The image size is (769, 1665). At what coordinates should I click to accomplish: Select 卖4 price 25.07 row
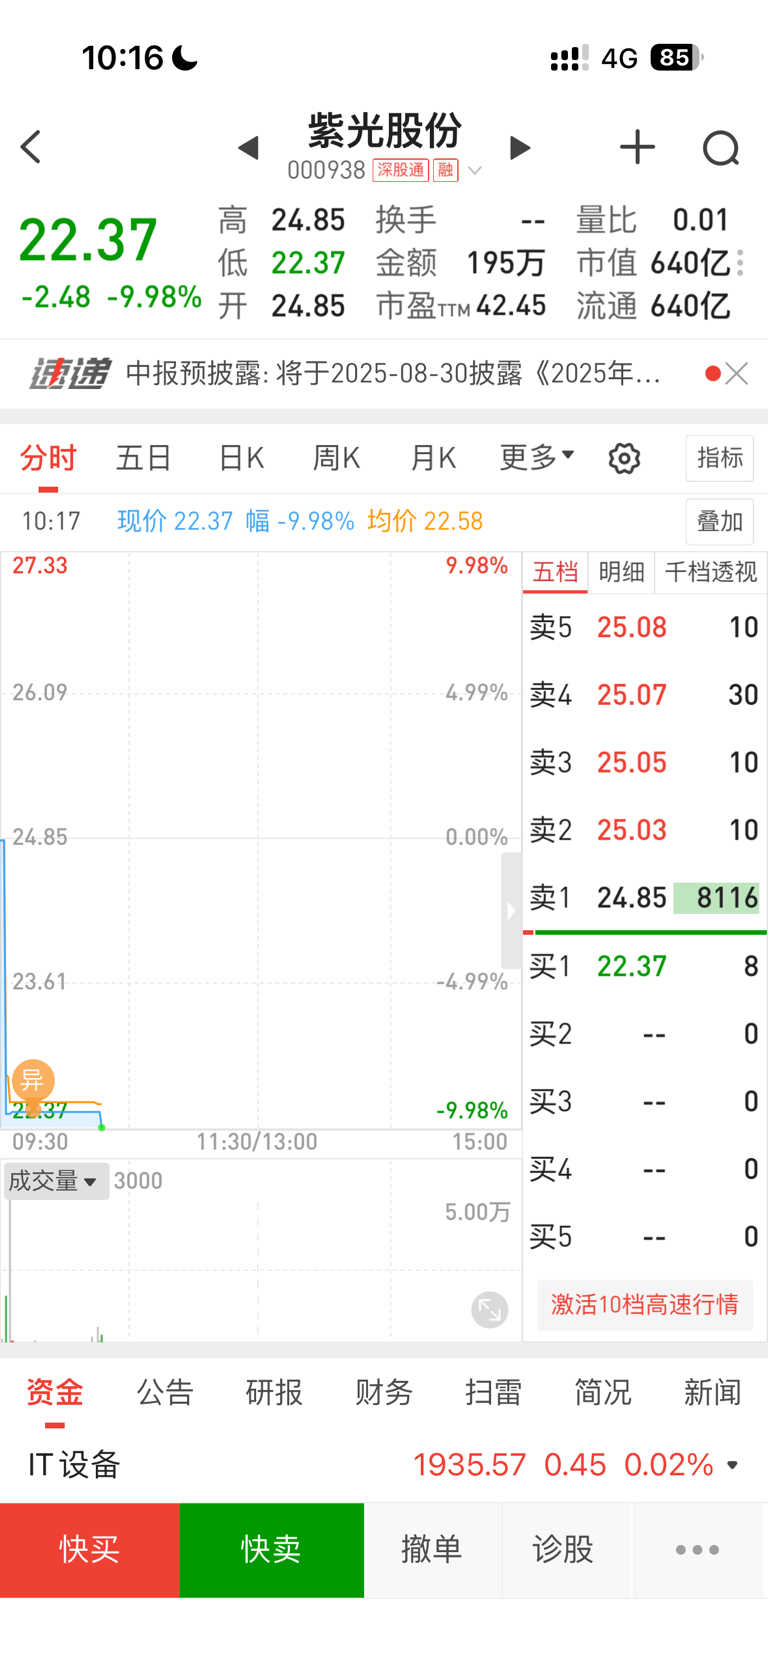645,695
